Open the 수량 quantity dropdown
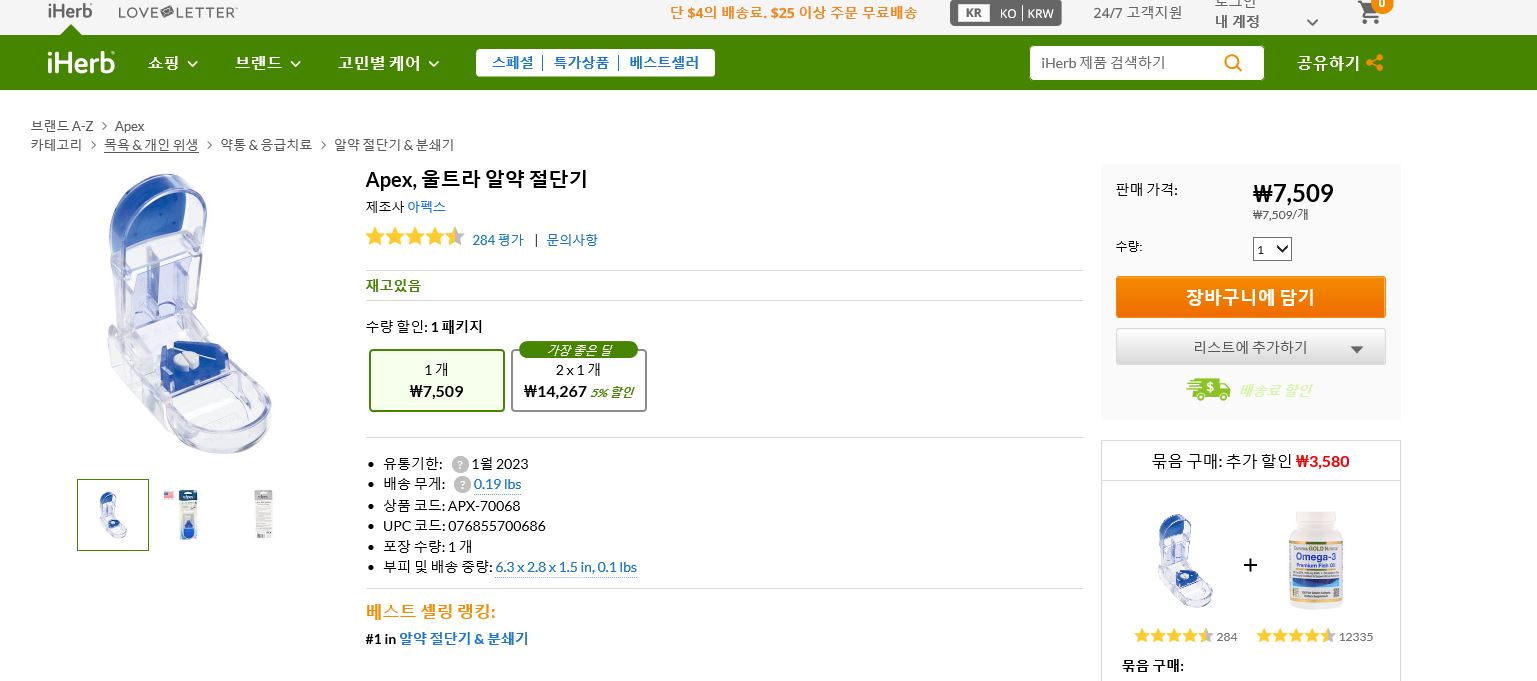The height and width of the screenshot is (681, 1537). [1272, 249]
